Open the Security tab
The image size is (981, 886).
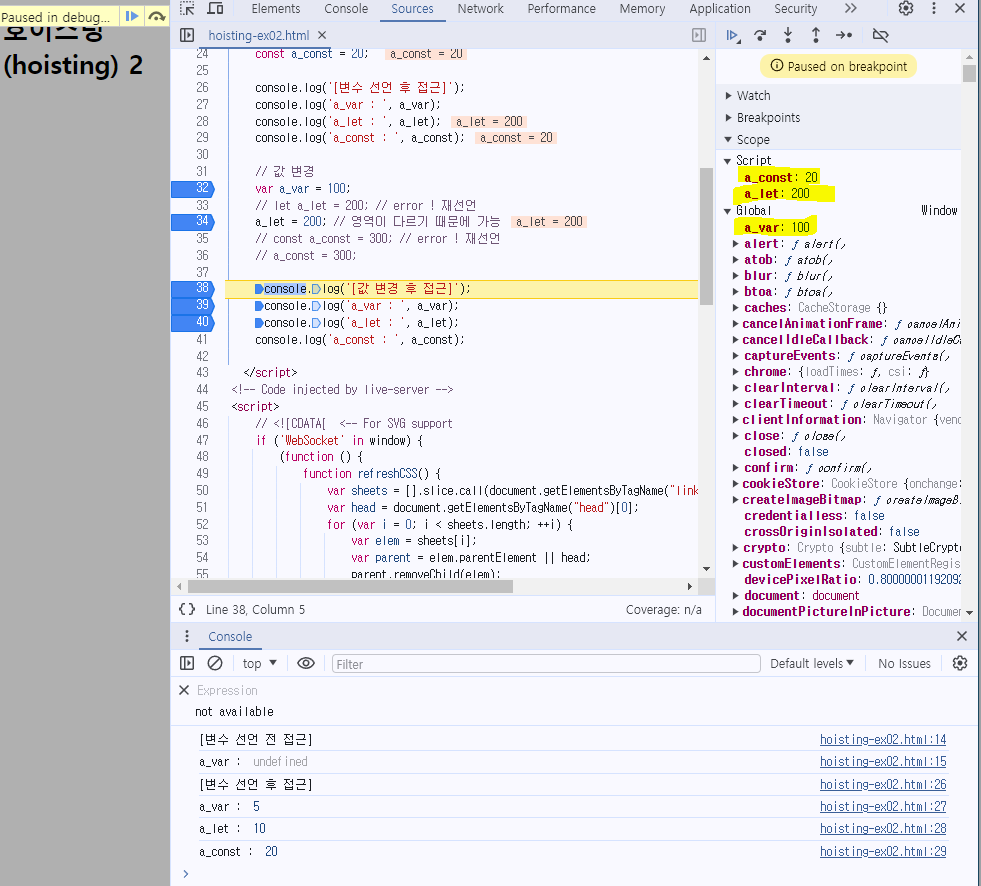pos(795,9)
